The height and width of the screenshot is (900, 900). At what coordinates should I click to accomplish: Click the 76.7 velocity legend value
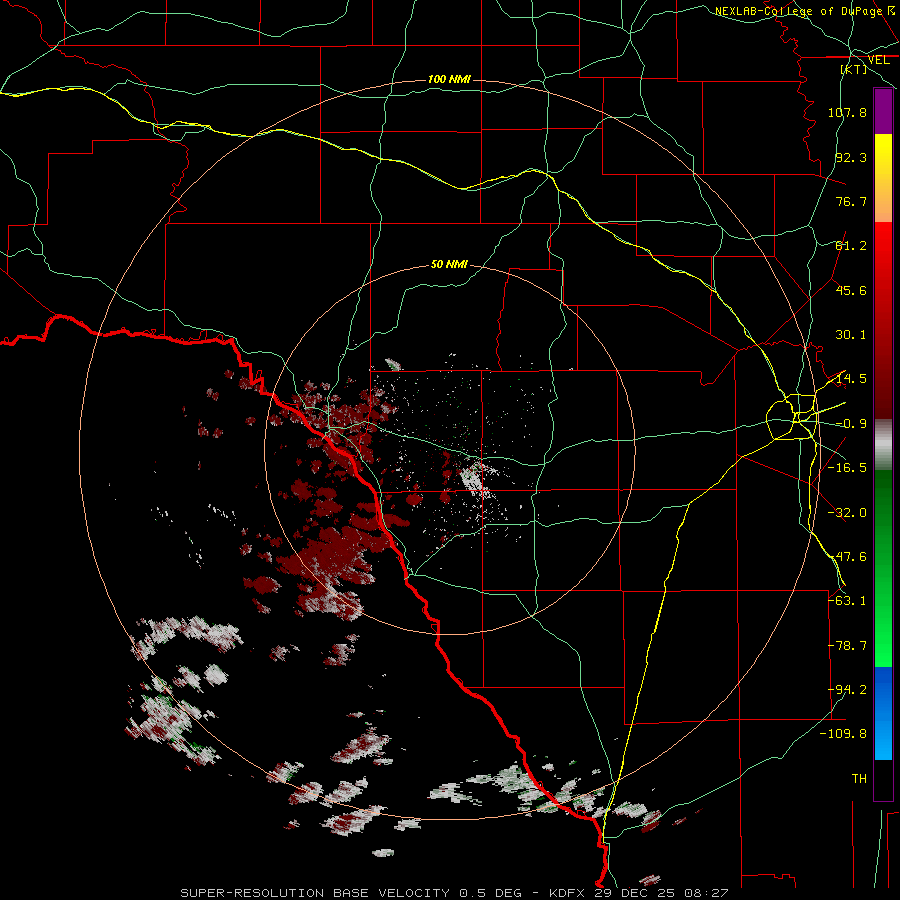(851, 201)
